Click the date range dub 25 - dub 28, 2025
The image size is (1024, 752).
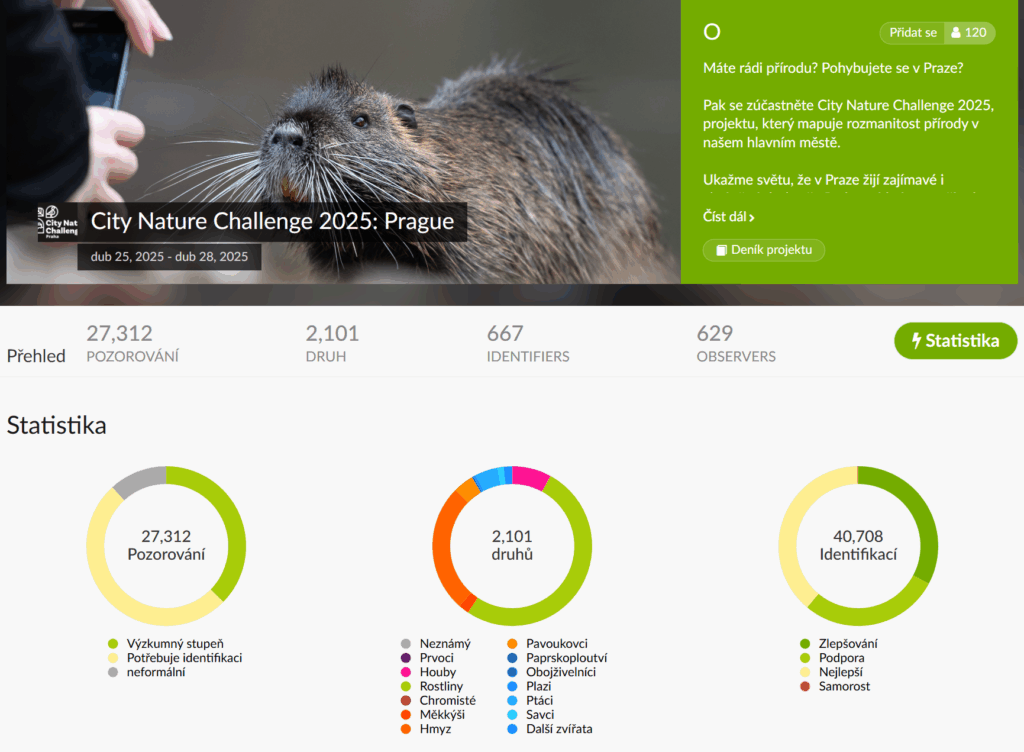pos(169,257)
